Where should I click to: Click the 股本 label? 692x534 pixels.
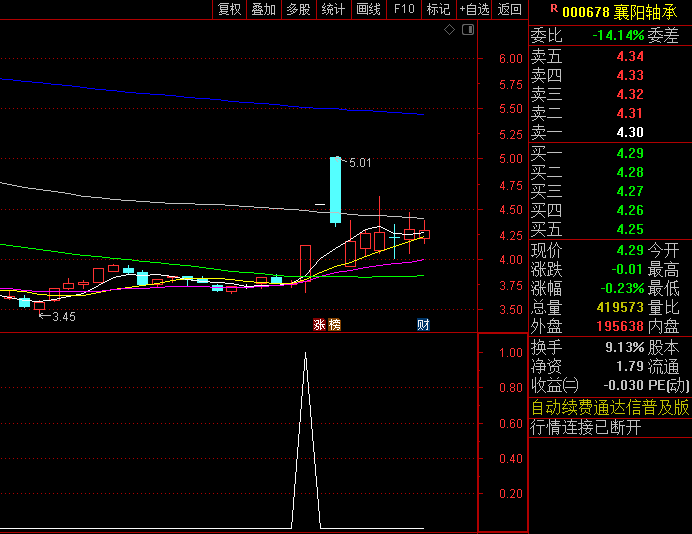click(x=663, y=347)
